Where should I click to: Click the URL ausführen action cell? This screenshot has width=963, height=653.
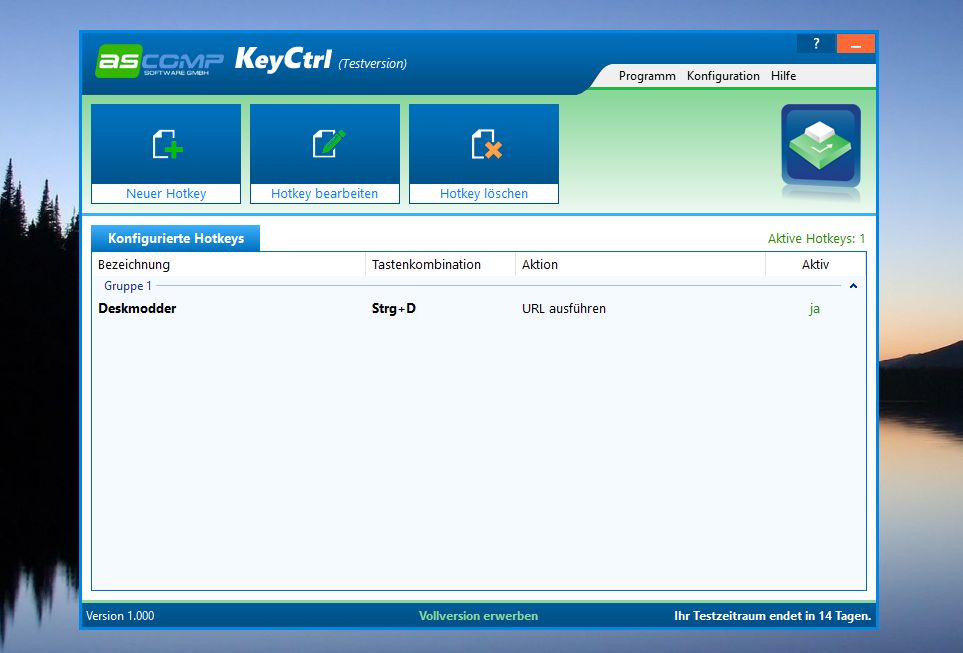coord(564,308)
